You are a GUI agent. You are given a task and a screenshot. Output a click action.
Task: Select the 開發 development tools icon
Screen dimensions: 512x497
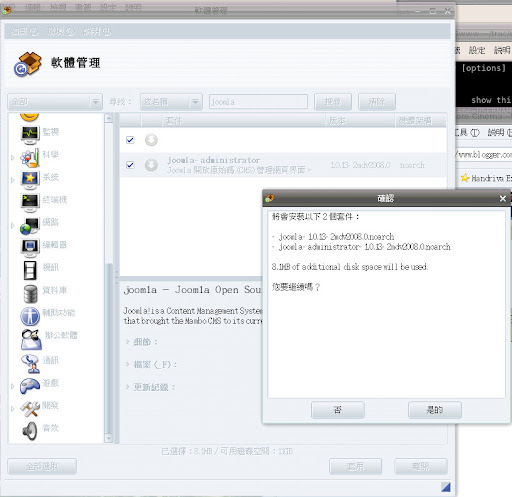[x=30, y=409]
